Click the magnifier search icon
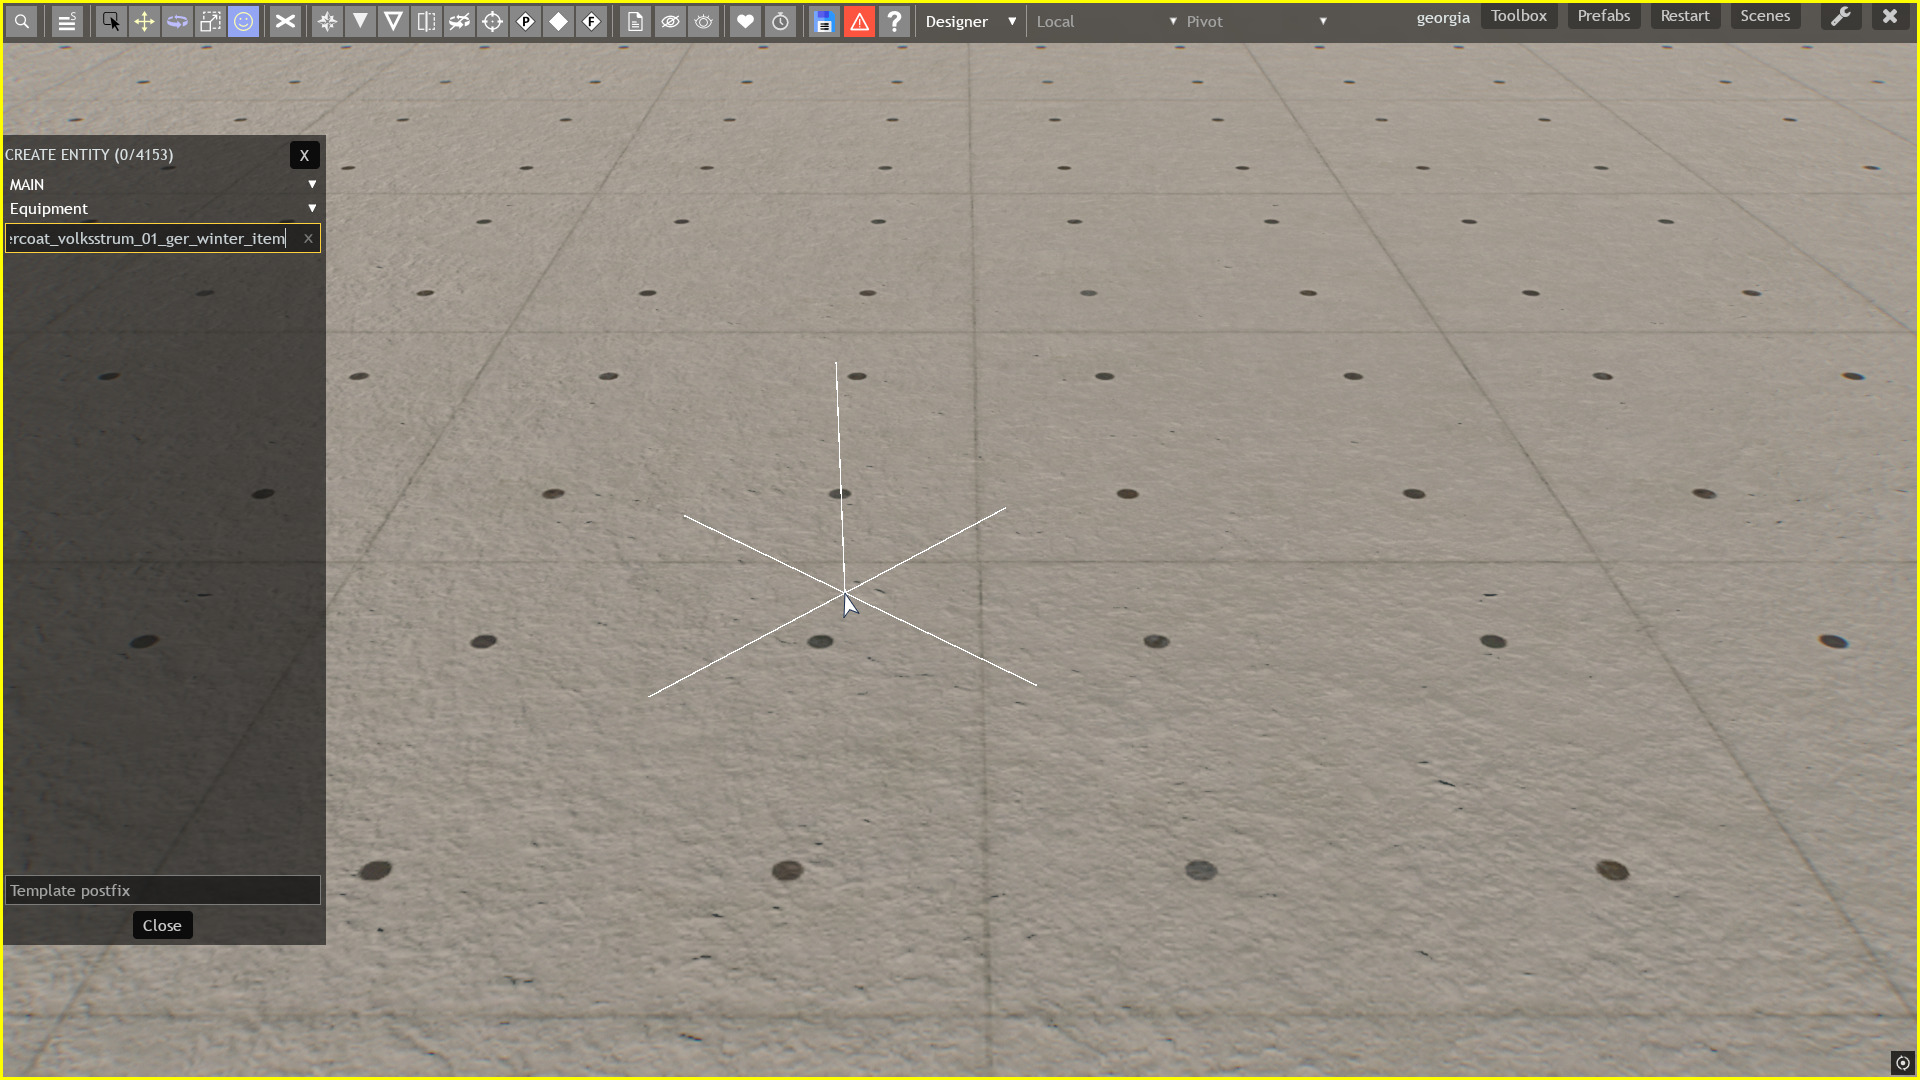Image resolution: width=1920 pixels, height=1080 pixels. pyautogui.click(x=21, y=21)
